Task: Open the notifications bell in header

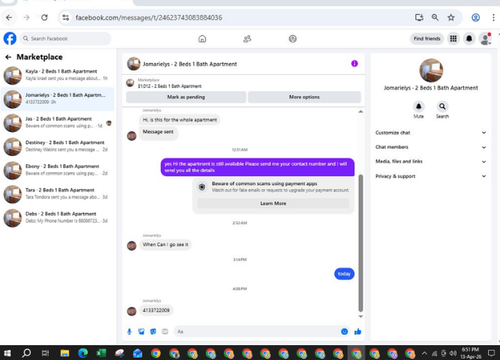Action: 469,39
